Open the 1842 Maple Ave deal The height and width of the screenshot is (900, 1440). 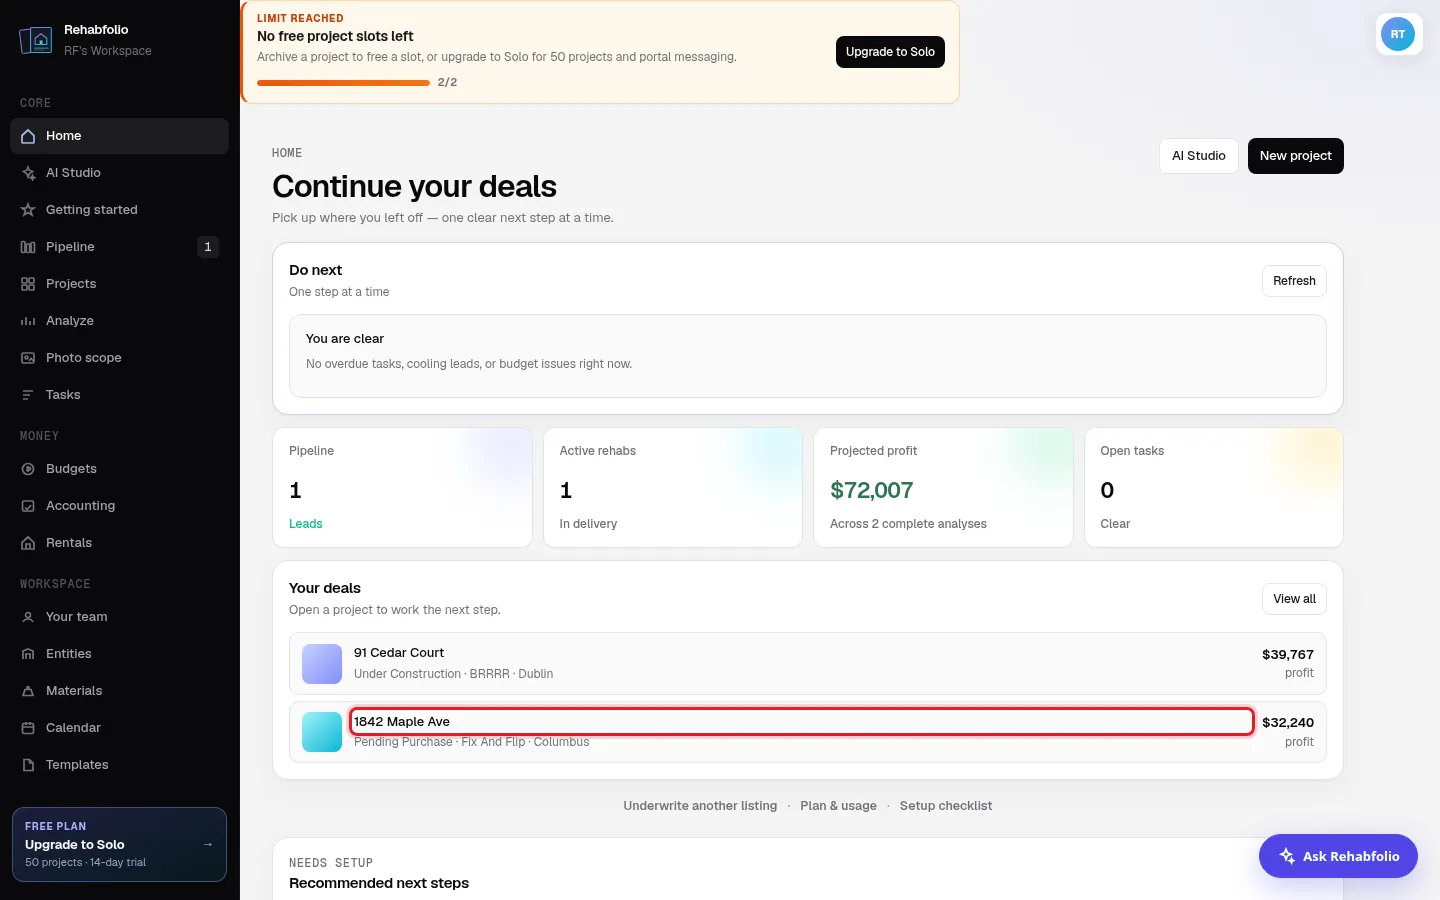point(808,732)
